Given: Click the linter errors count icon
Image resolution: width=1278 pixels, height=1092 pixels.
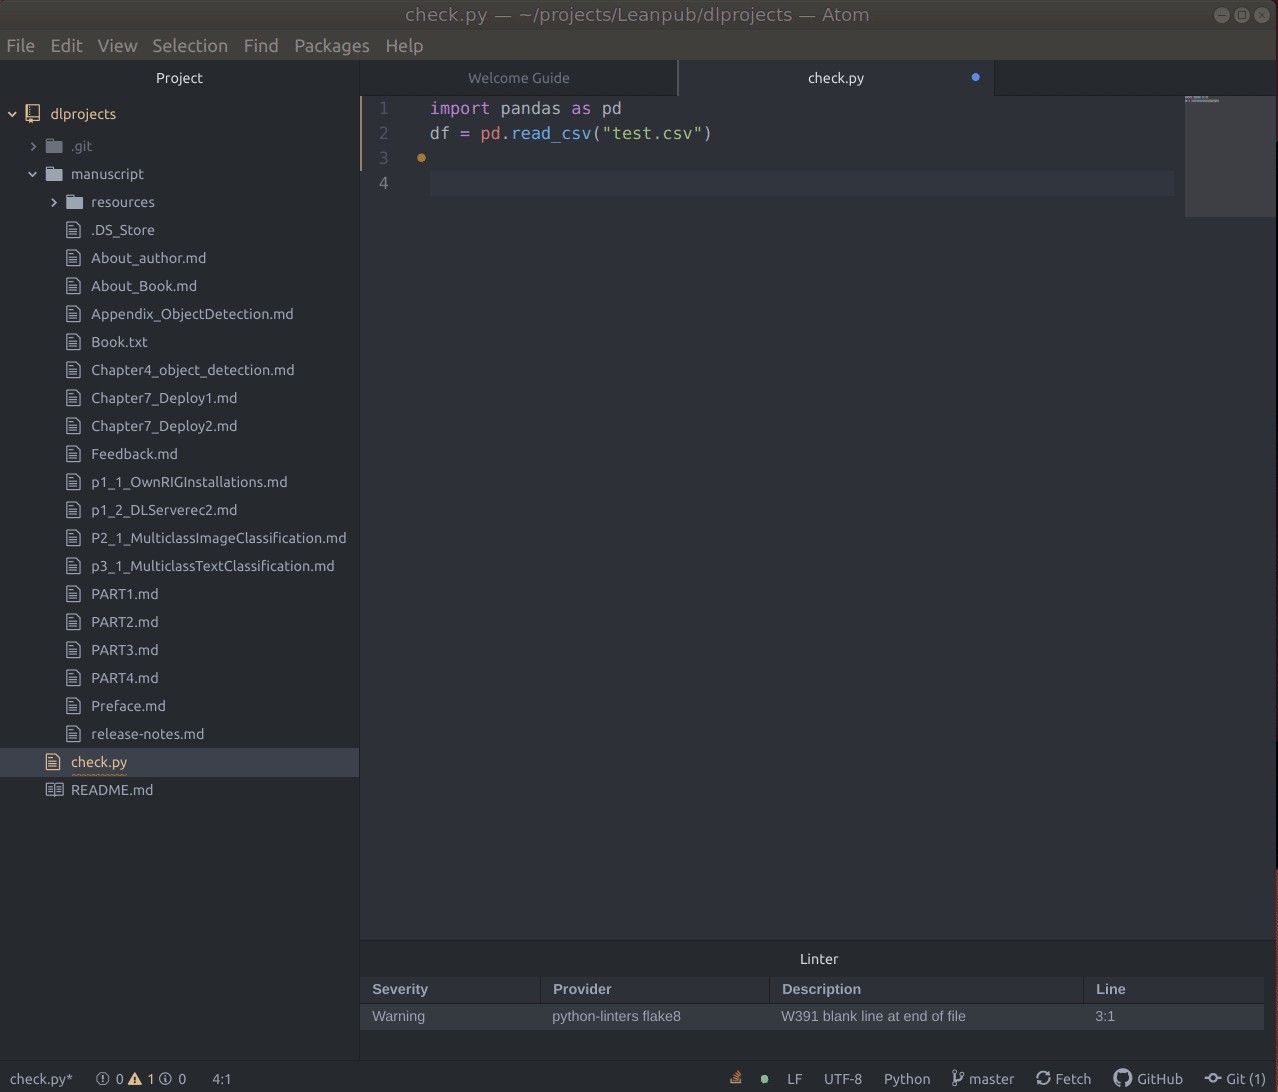Looking at the screenshot, I should click(102, 1079).
